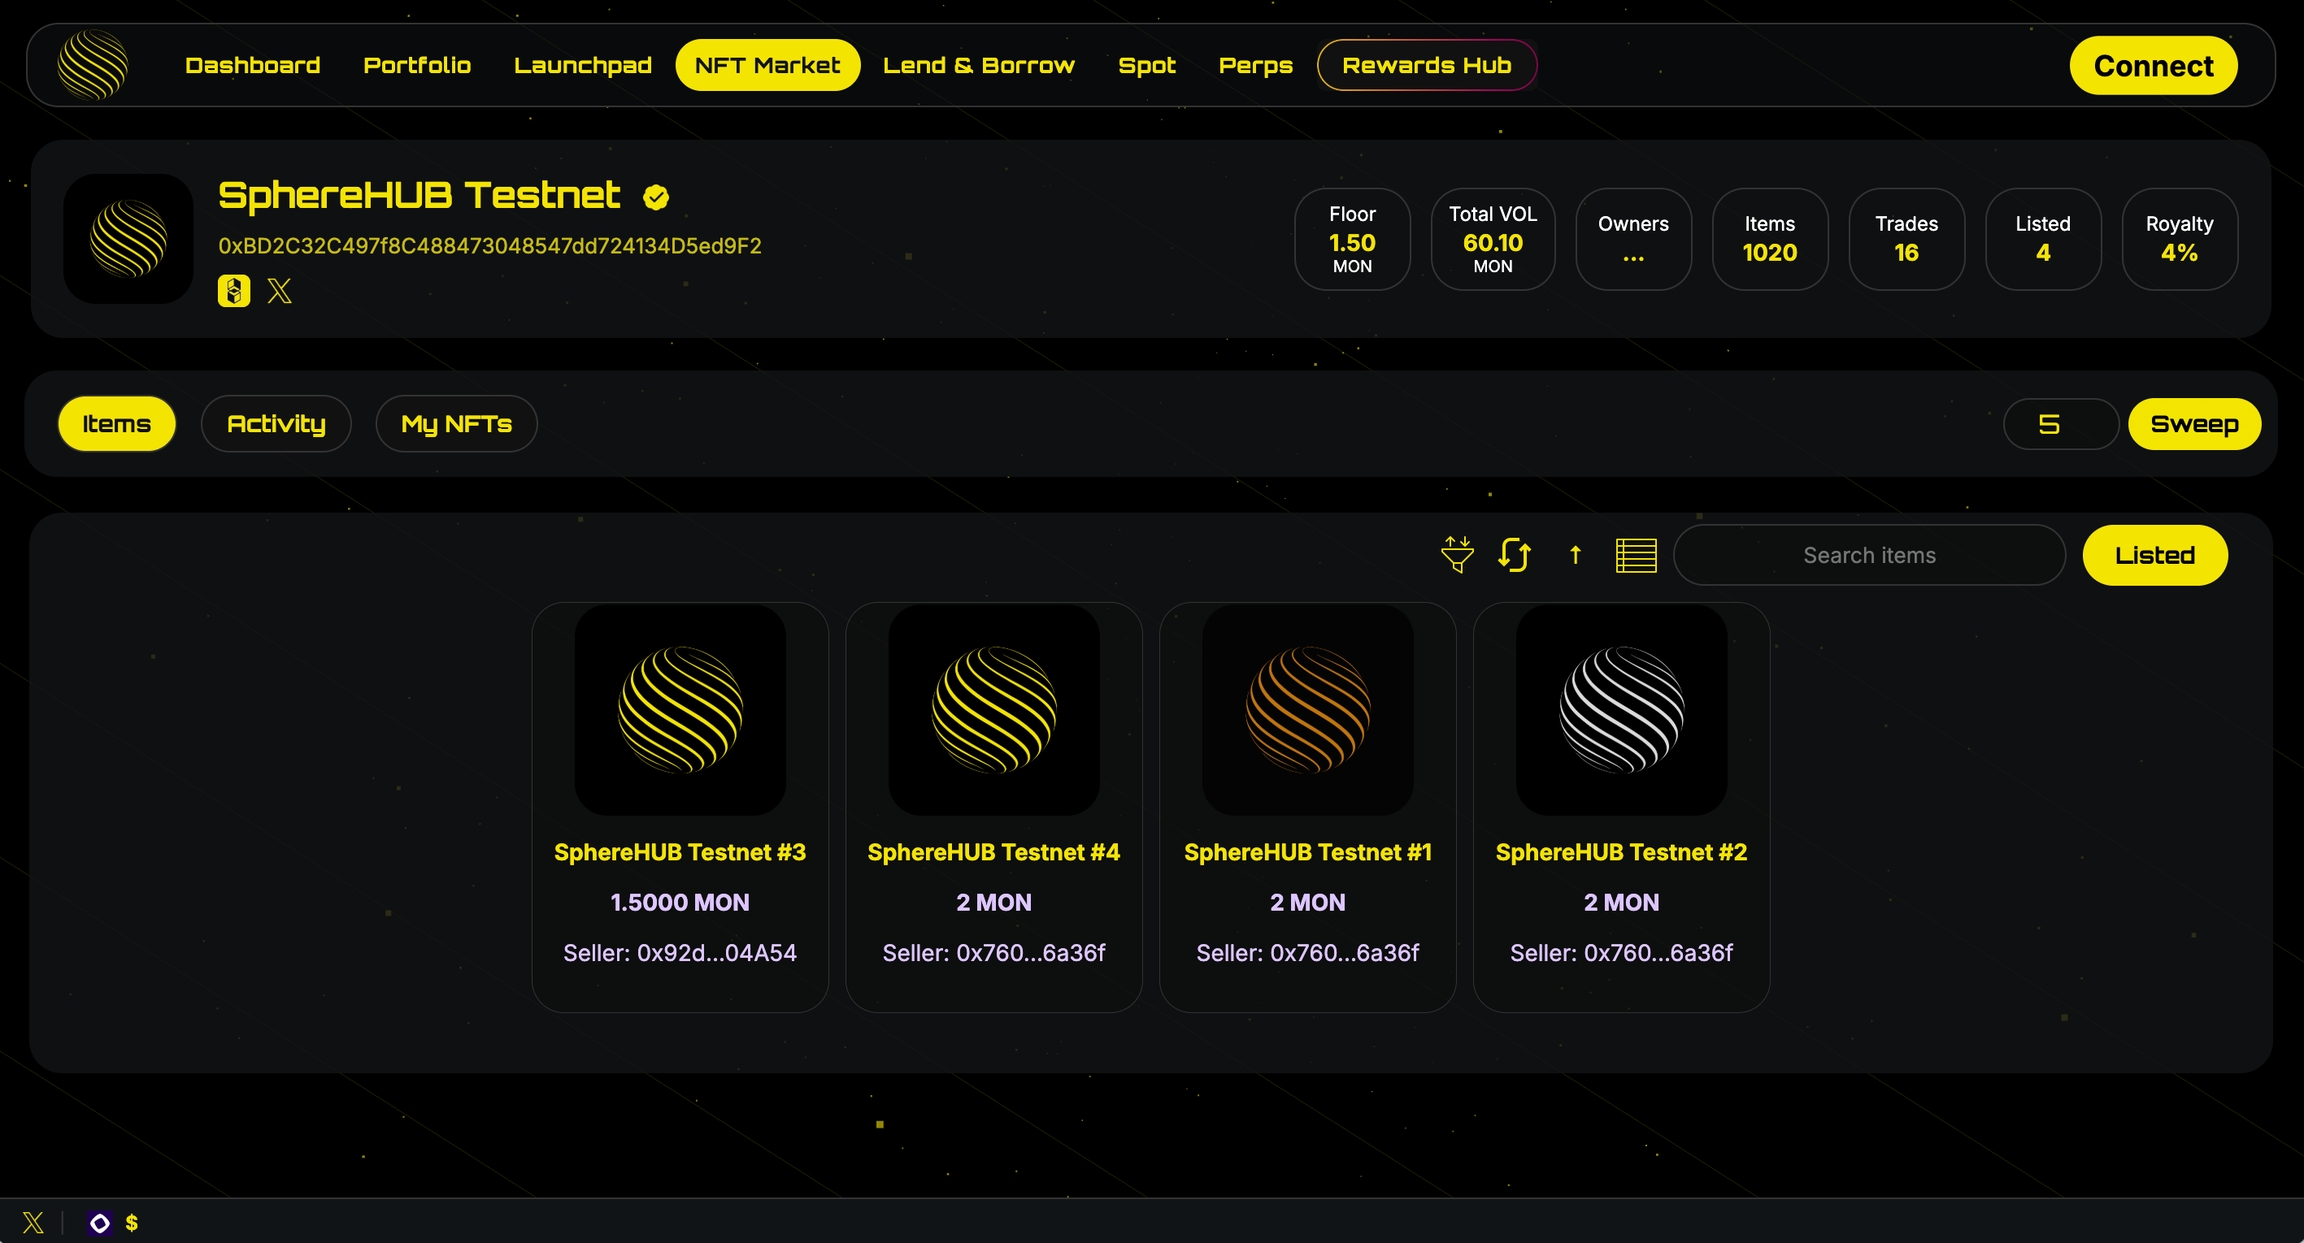Open the Rewards Hub page

(x=1426, y=65)
